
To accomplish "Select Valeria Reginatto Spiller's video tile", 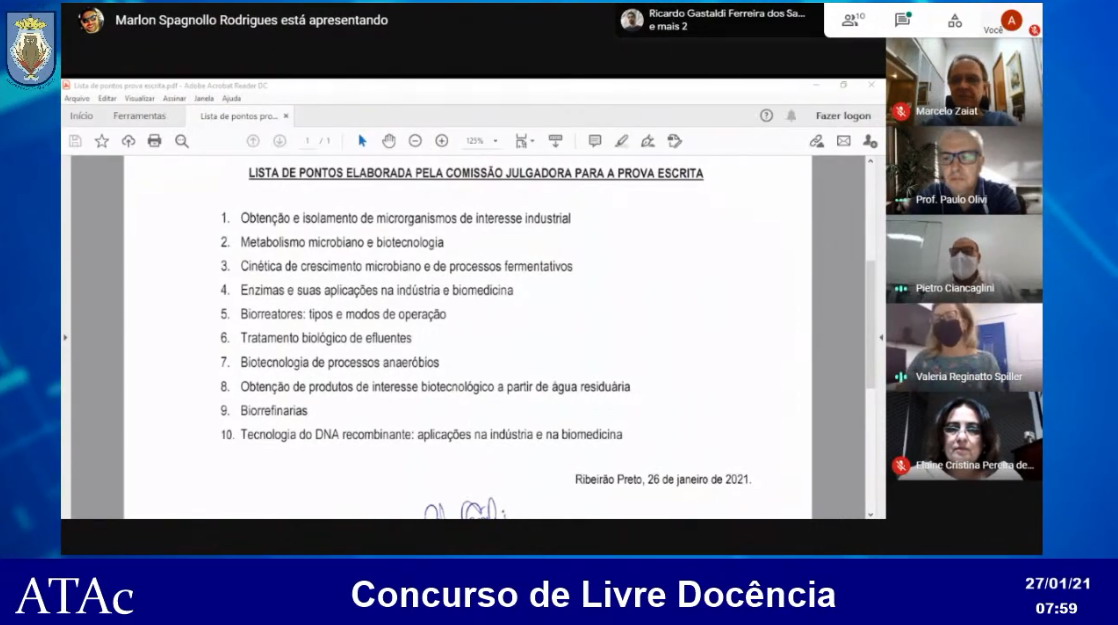I will click(964, 347).
